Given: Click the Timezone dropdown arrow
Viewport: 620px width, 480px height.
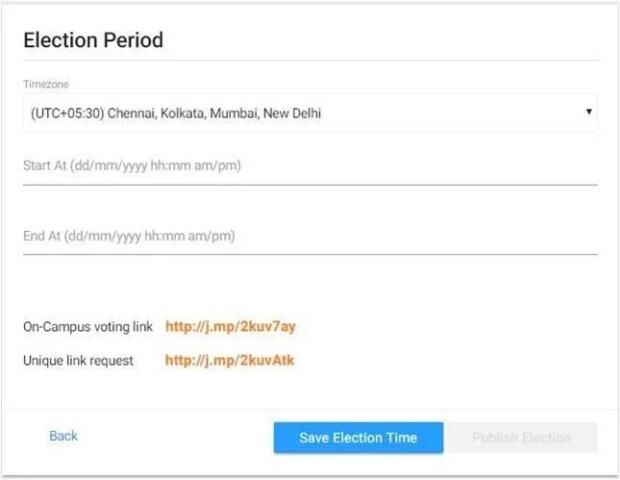Looking at the screenshot, I should (x=589, y=112).
